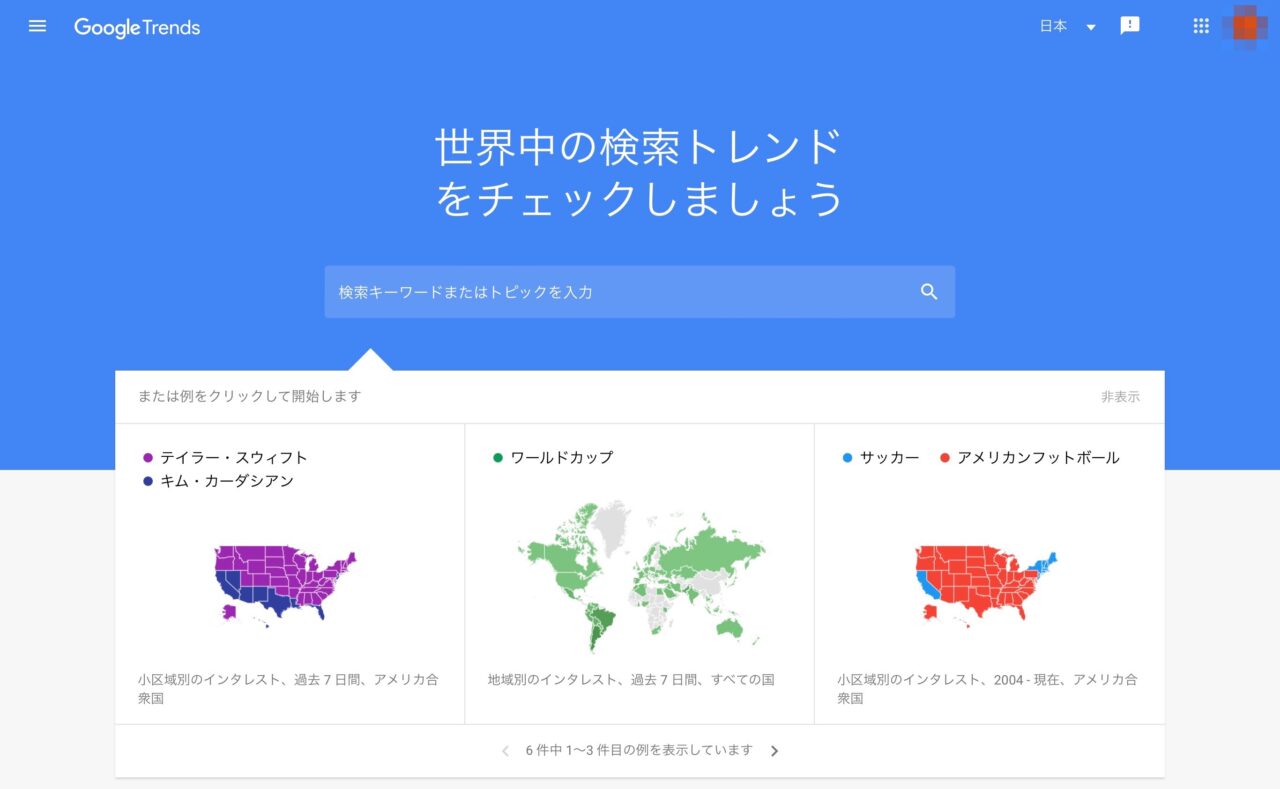Select the ワールドカップ legend dot

click(x=496, y=457)
